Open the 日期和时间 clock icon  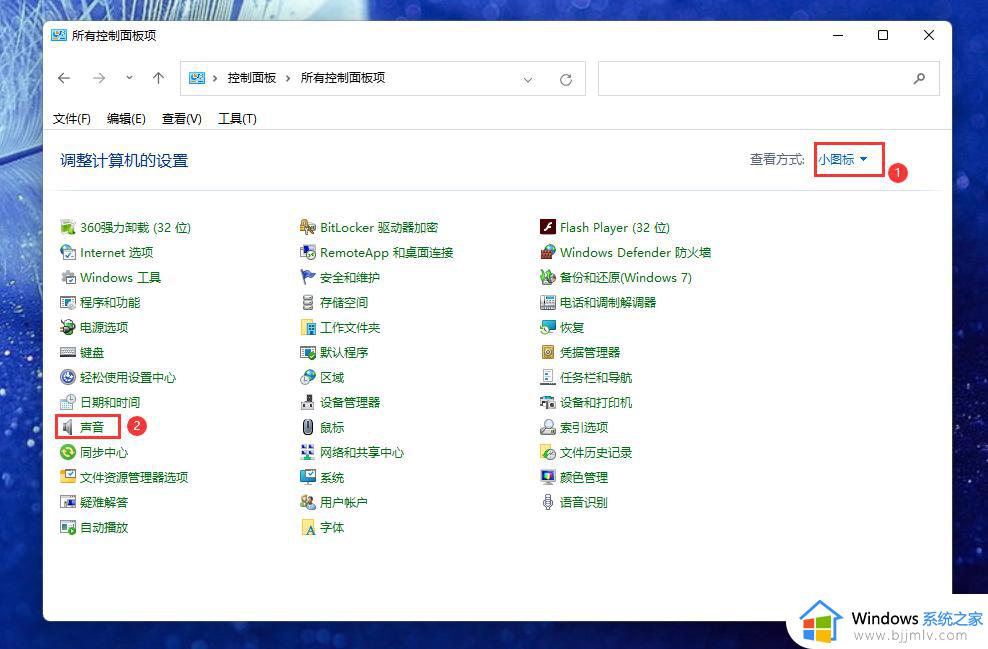click(67, 403)
